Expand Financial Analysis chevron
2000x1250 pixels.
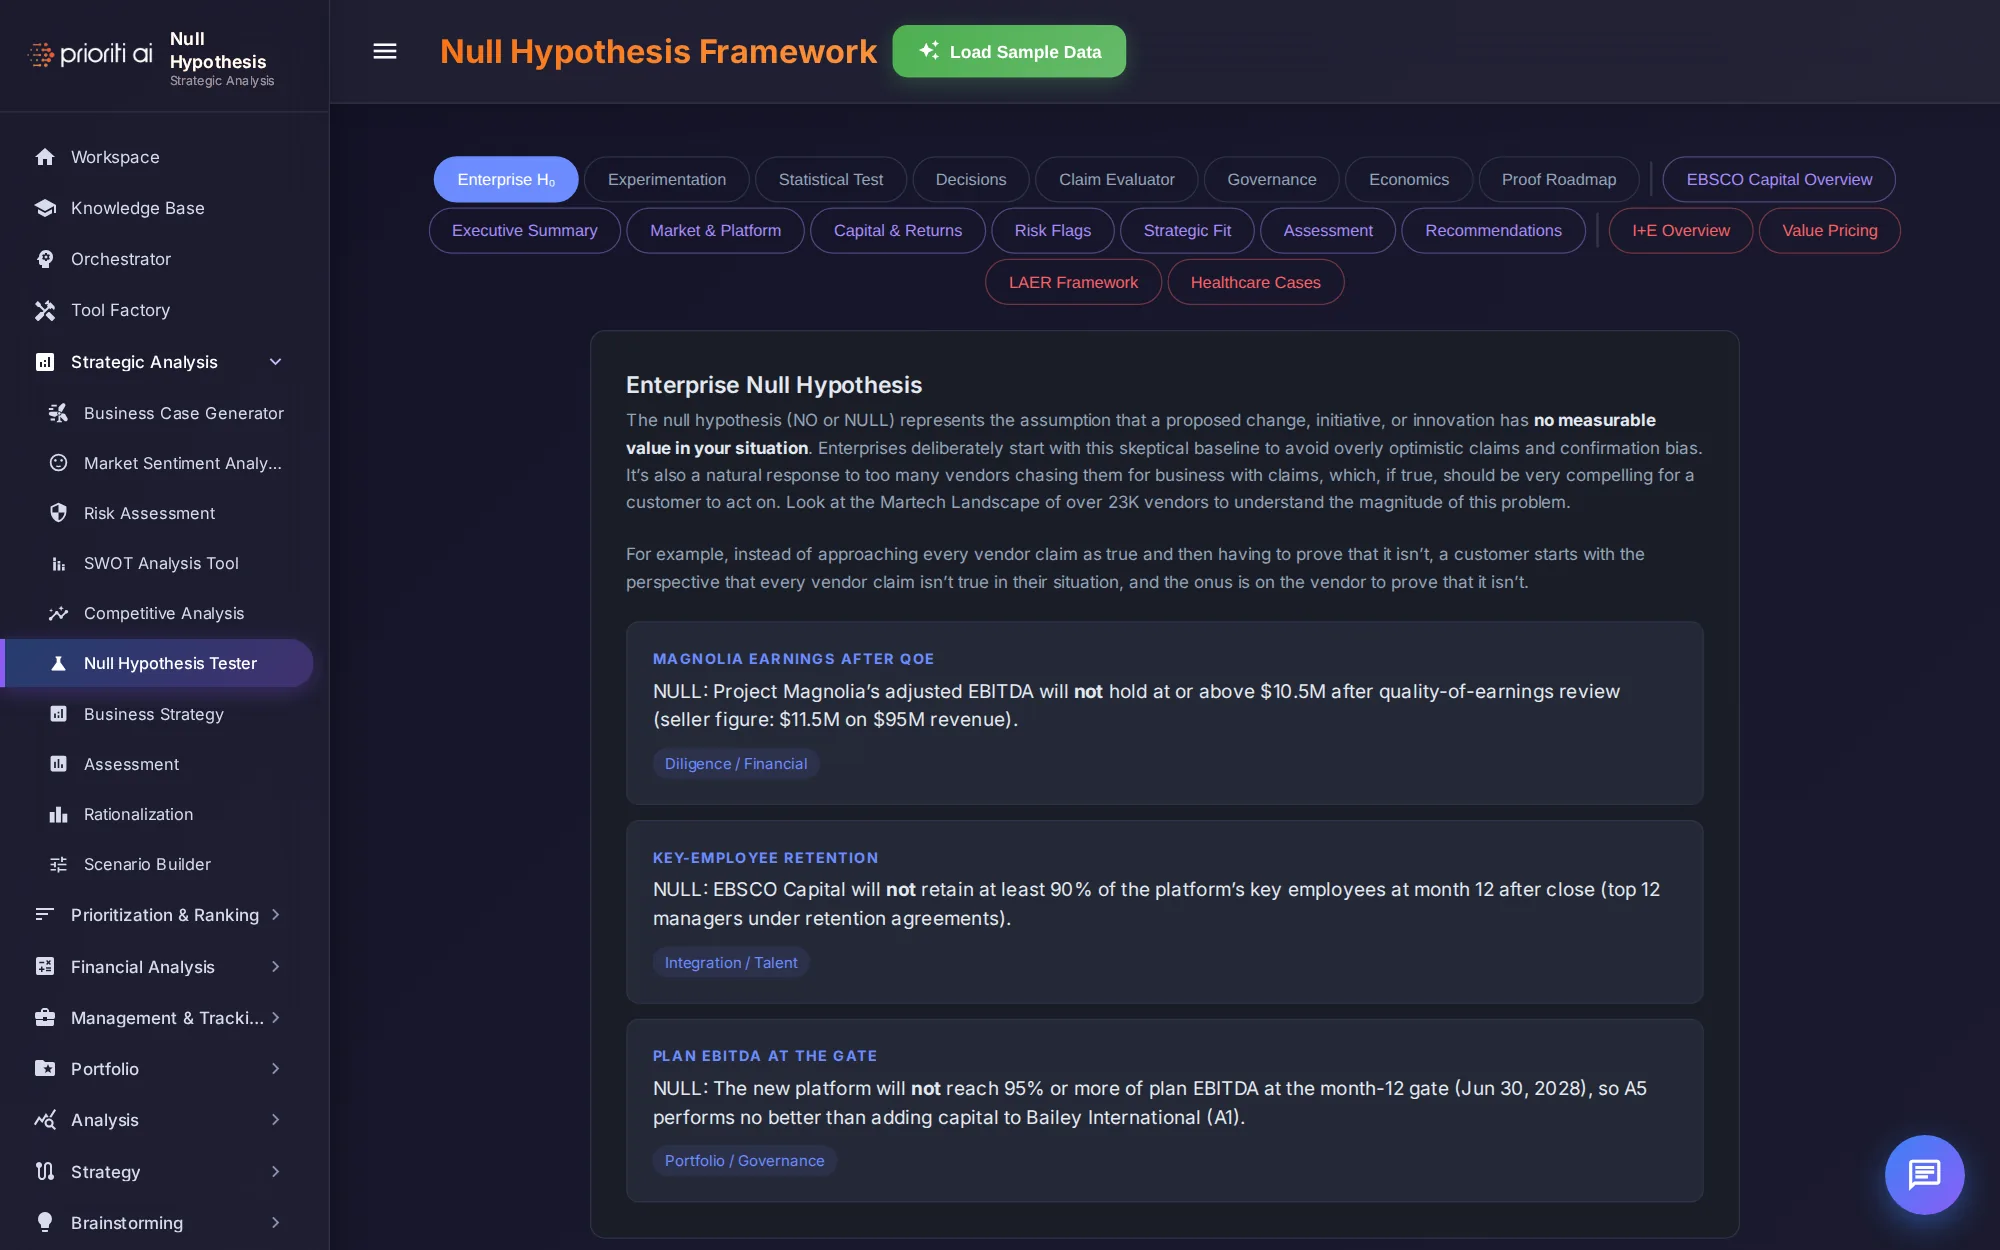coord(276,967)
